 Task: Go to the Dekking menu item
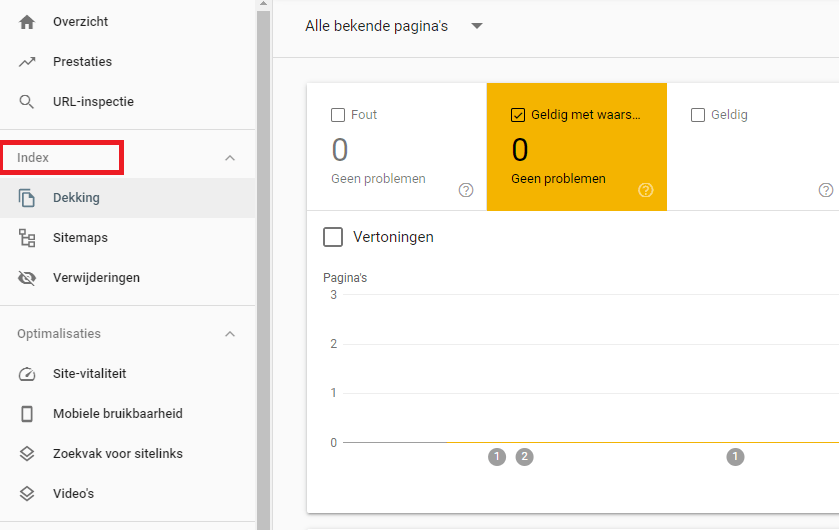click(76, 198)
